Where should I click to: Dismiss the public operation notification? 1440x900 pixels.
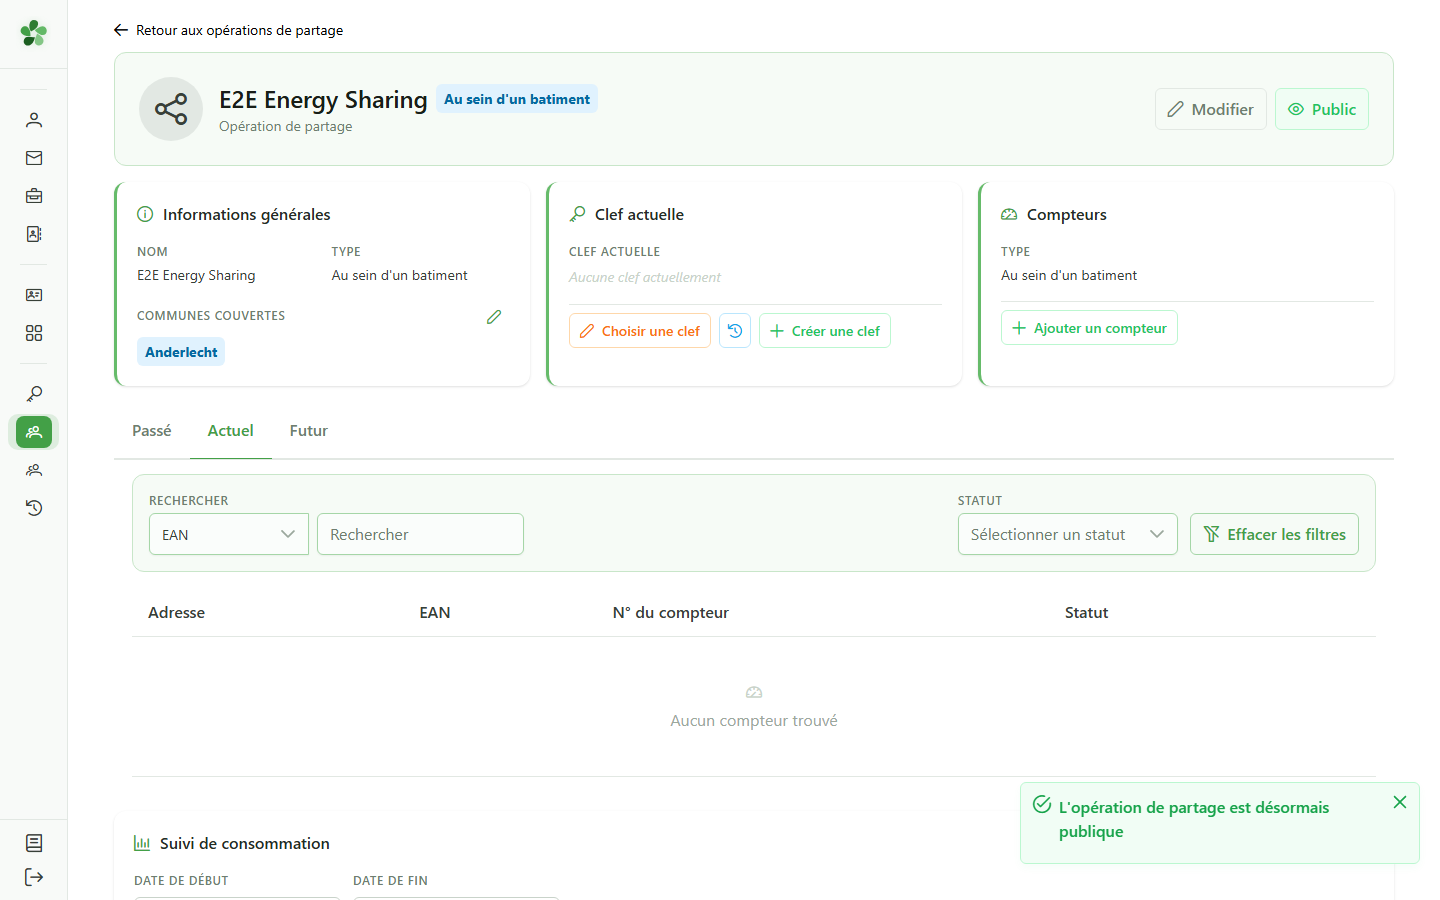[1400, 802]
